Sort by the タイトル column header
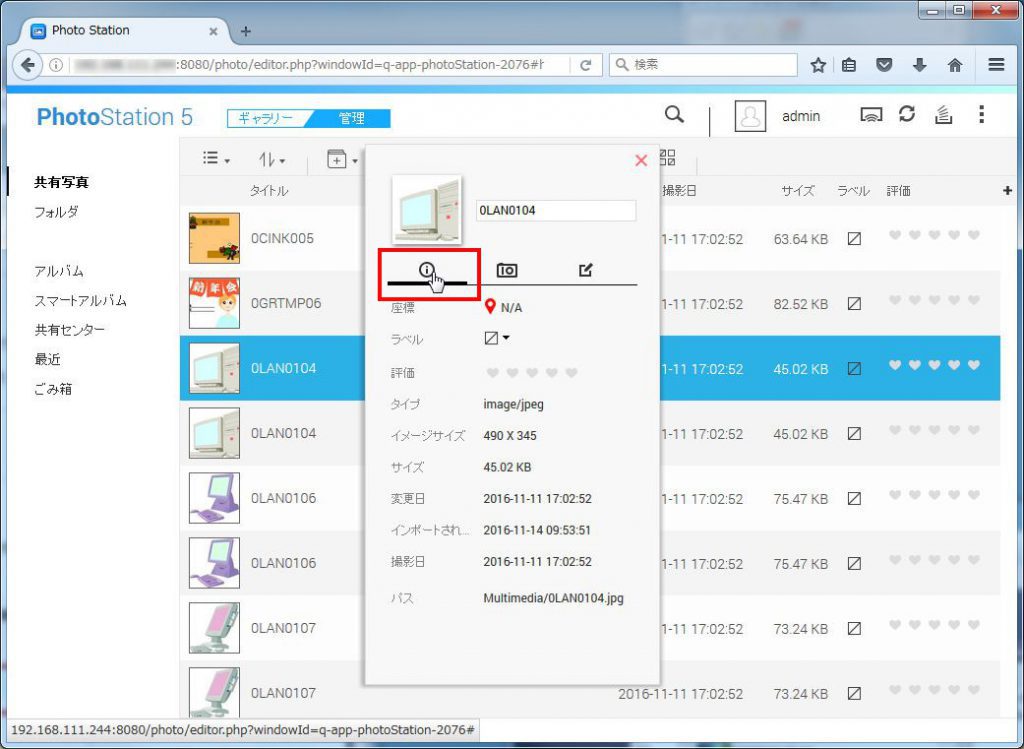 click(268, 191)
